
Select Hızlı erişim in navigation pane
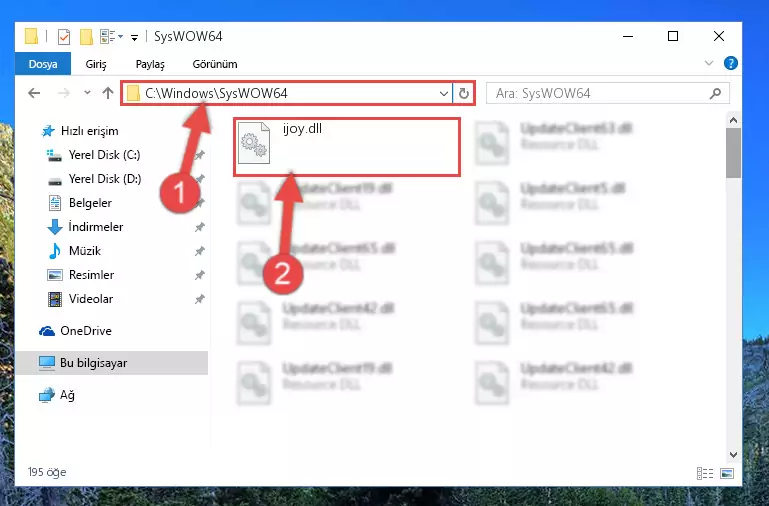89,131
